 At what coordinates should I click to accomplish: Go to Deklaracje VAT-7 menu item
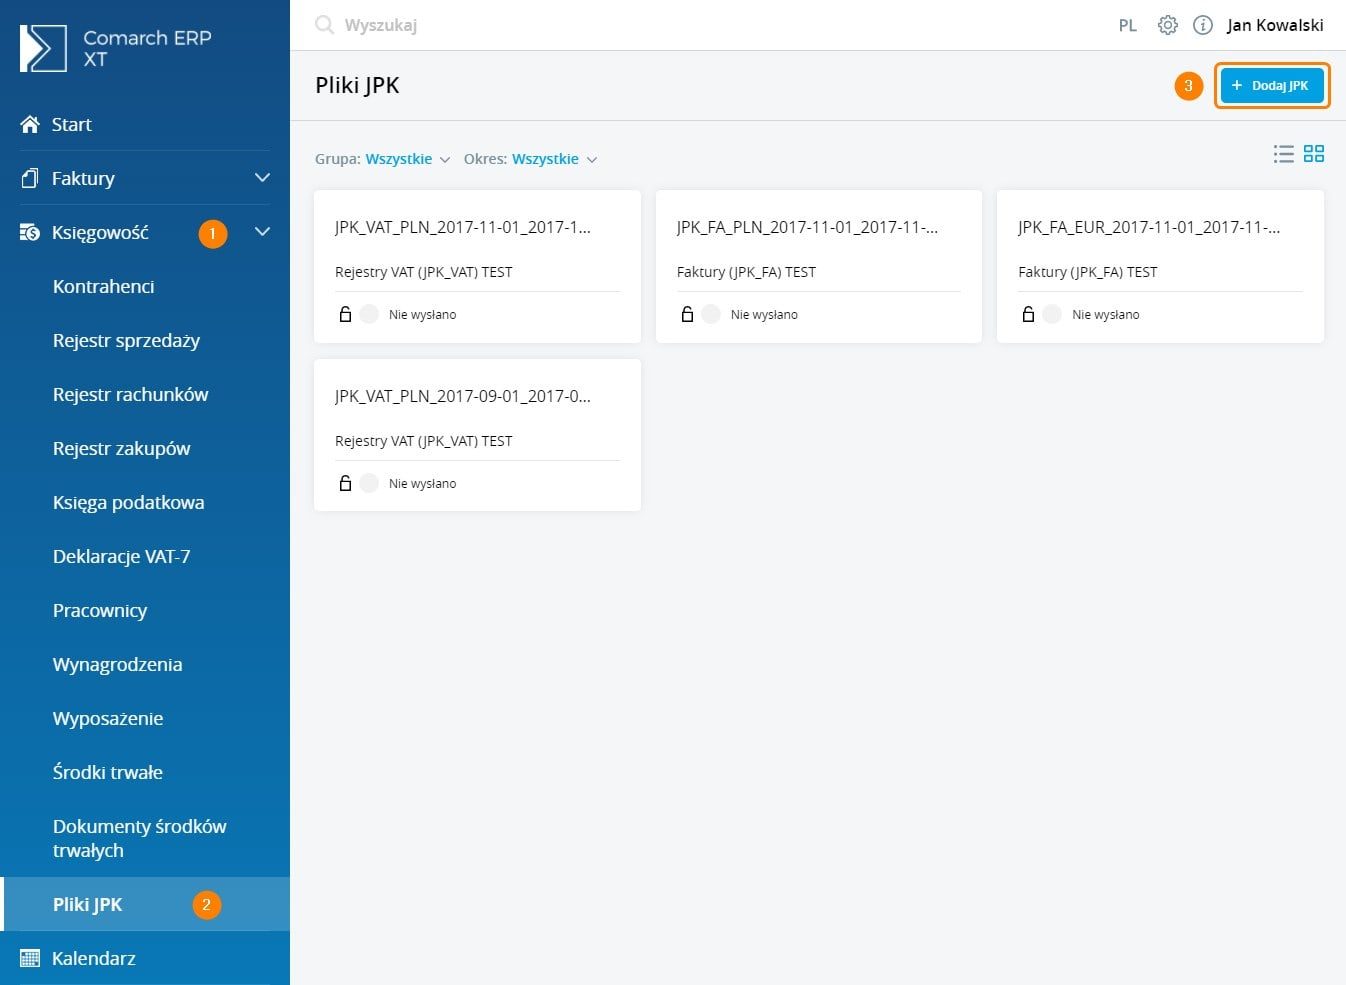coord(121,556)
